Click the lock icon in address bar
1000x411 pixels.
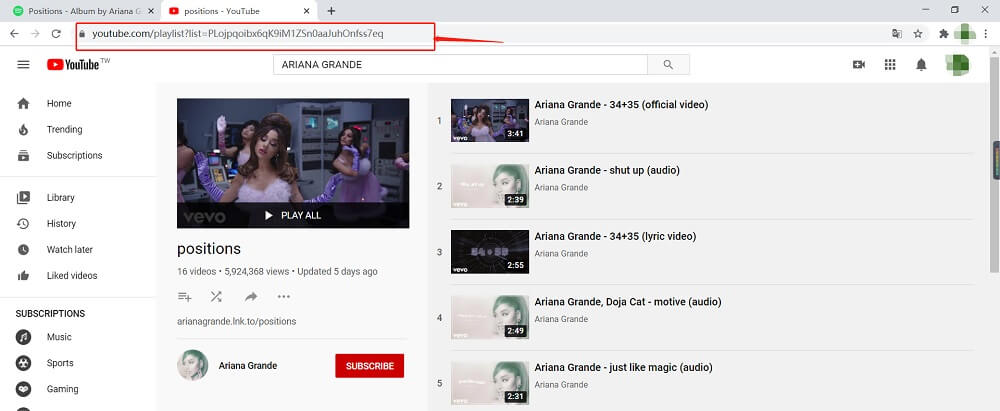[82, 34]
